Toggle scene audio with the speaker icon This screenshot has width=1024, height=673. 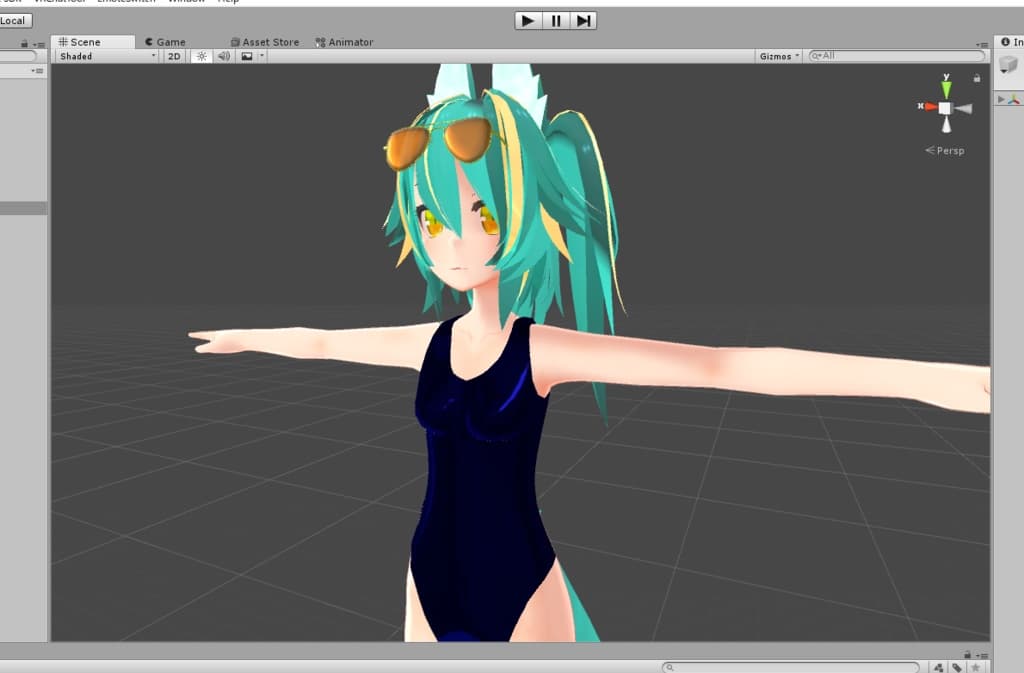point(224,57)
